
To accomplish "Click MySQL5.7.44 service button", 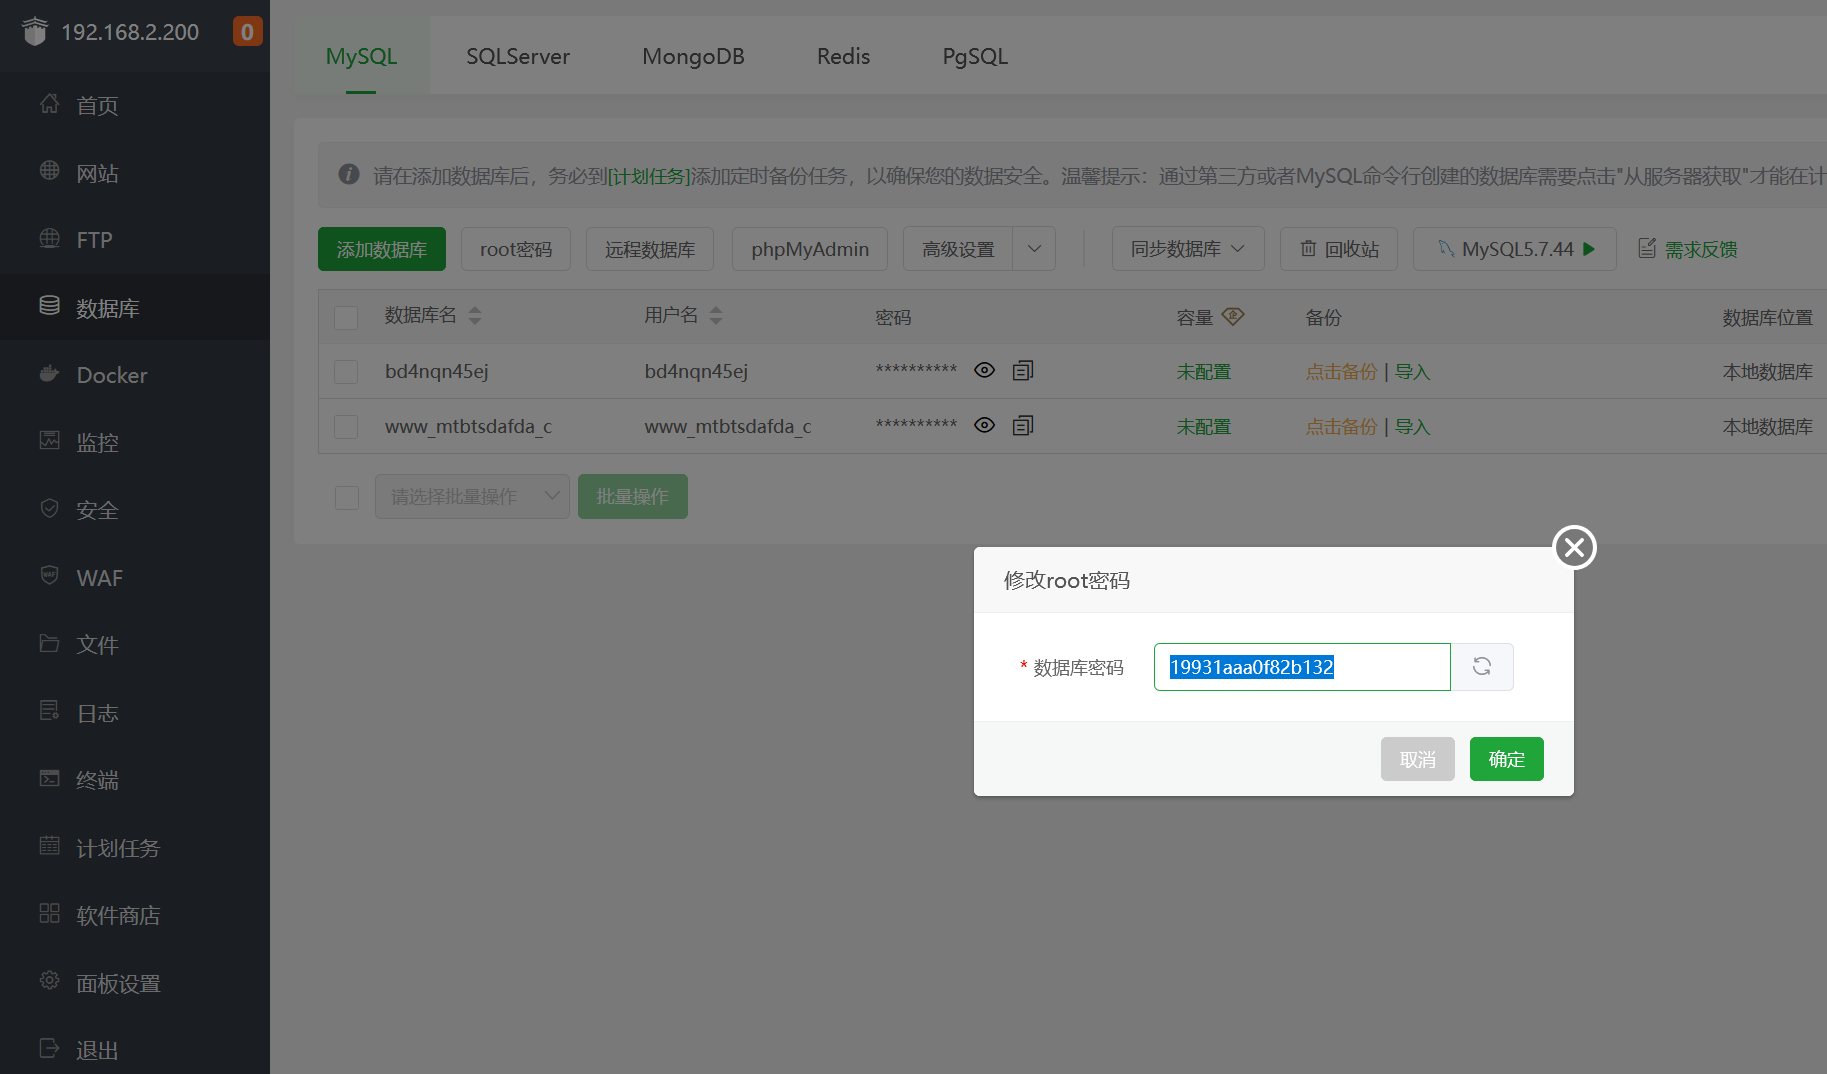I will (1515, 249).
